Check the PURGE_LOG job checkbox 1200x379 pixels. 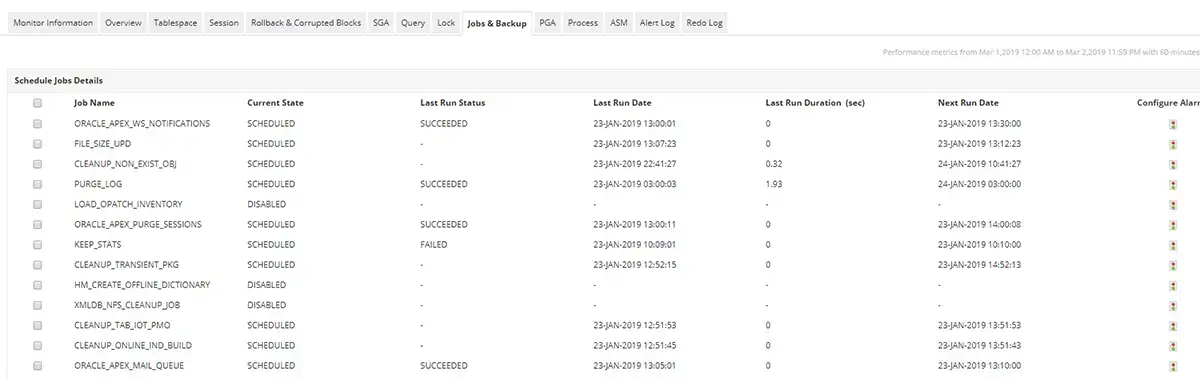[37, 184]
